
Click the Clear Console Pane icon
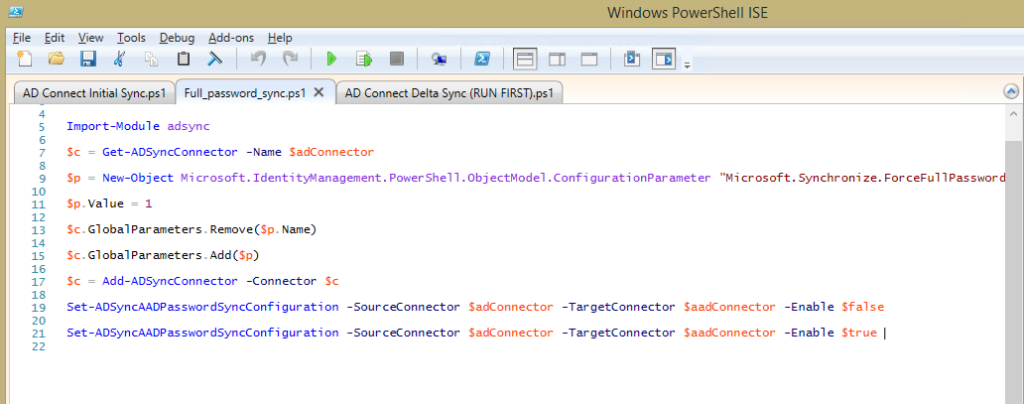(x=214, y=59)
